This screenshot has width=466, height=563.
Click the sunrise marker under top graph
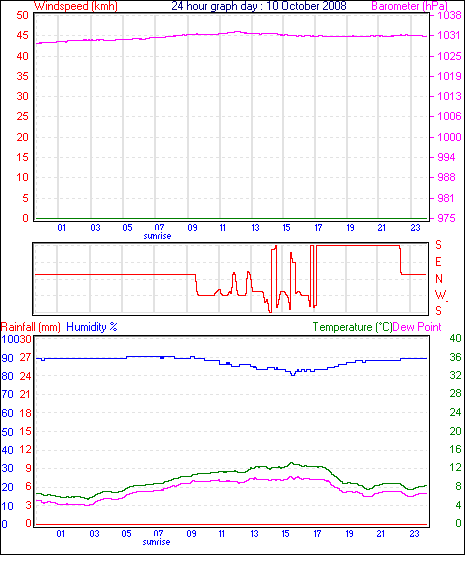[157, 236]
